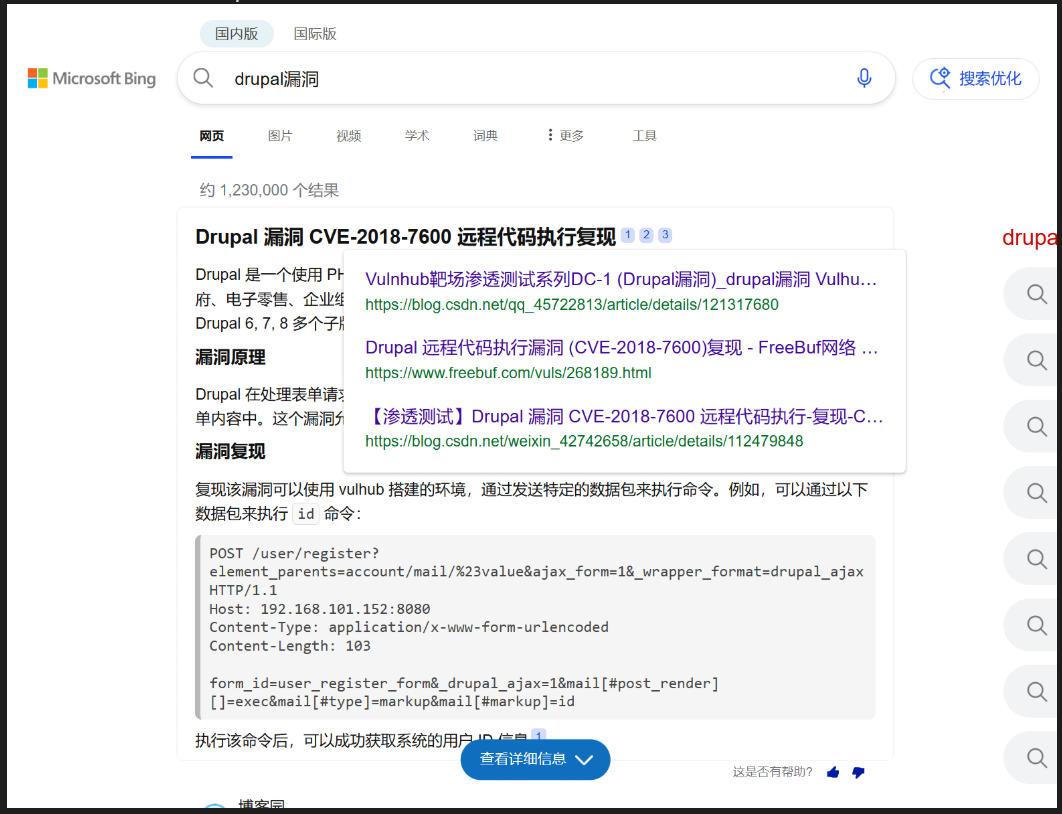Click the drupal漏洞 search input field
1062x814 pixels.
pyautogui.click(x=535, y=79)
